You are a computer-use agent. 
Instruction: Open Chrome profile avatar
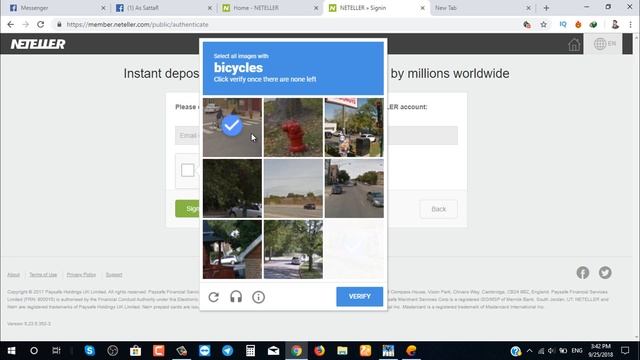tap(615, 24)
